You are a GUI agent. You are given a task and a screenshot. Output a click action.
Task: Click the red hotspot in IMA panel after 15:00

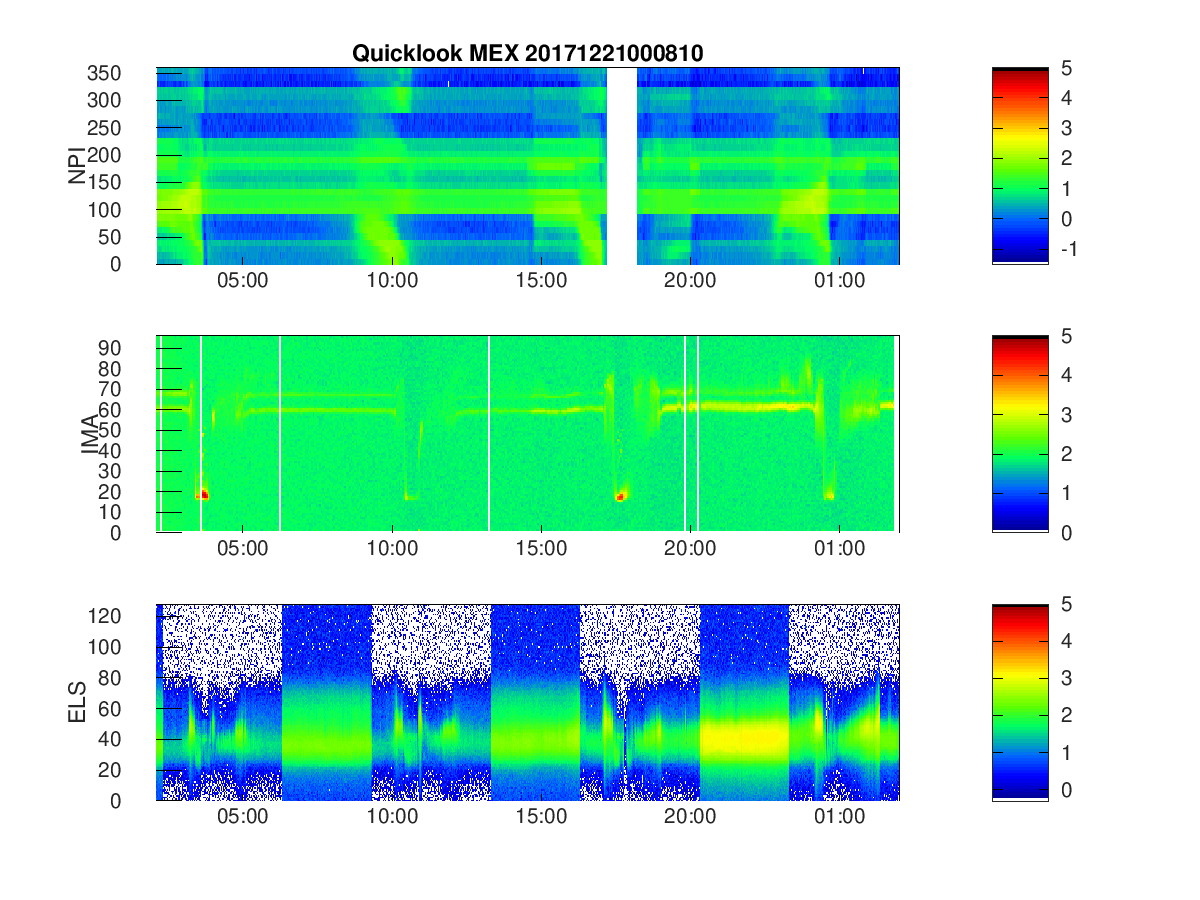(621, 496)
